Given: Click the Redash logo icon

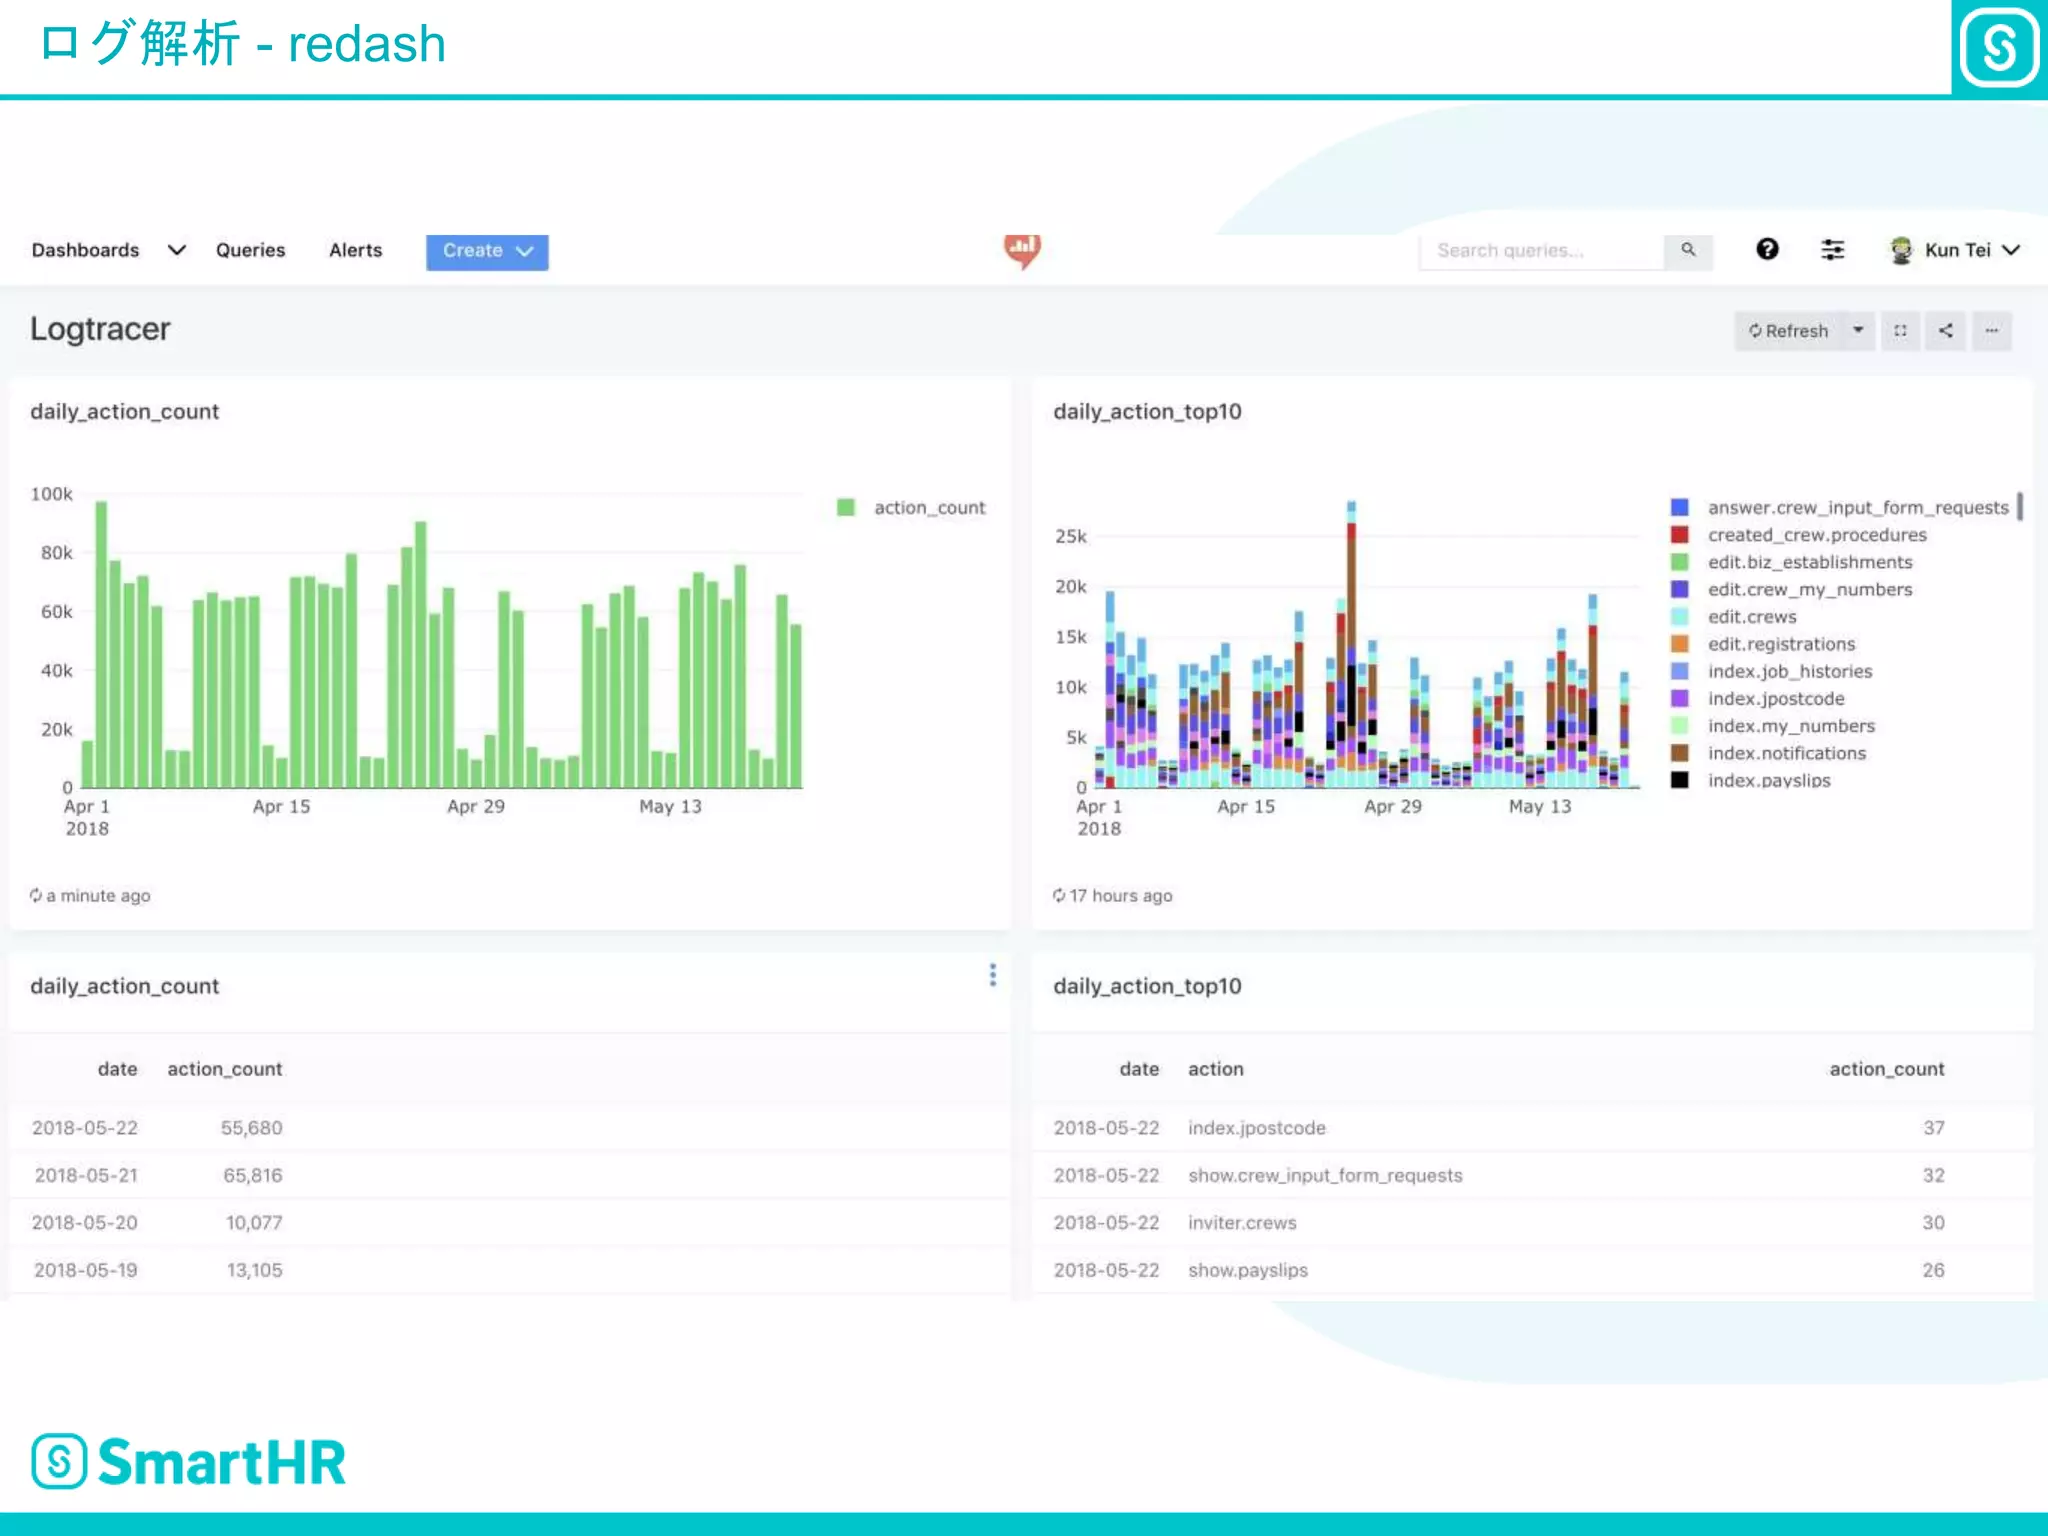Looking at the screenshot, I should [x=1022, y=250].
